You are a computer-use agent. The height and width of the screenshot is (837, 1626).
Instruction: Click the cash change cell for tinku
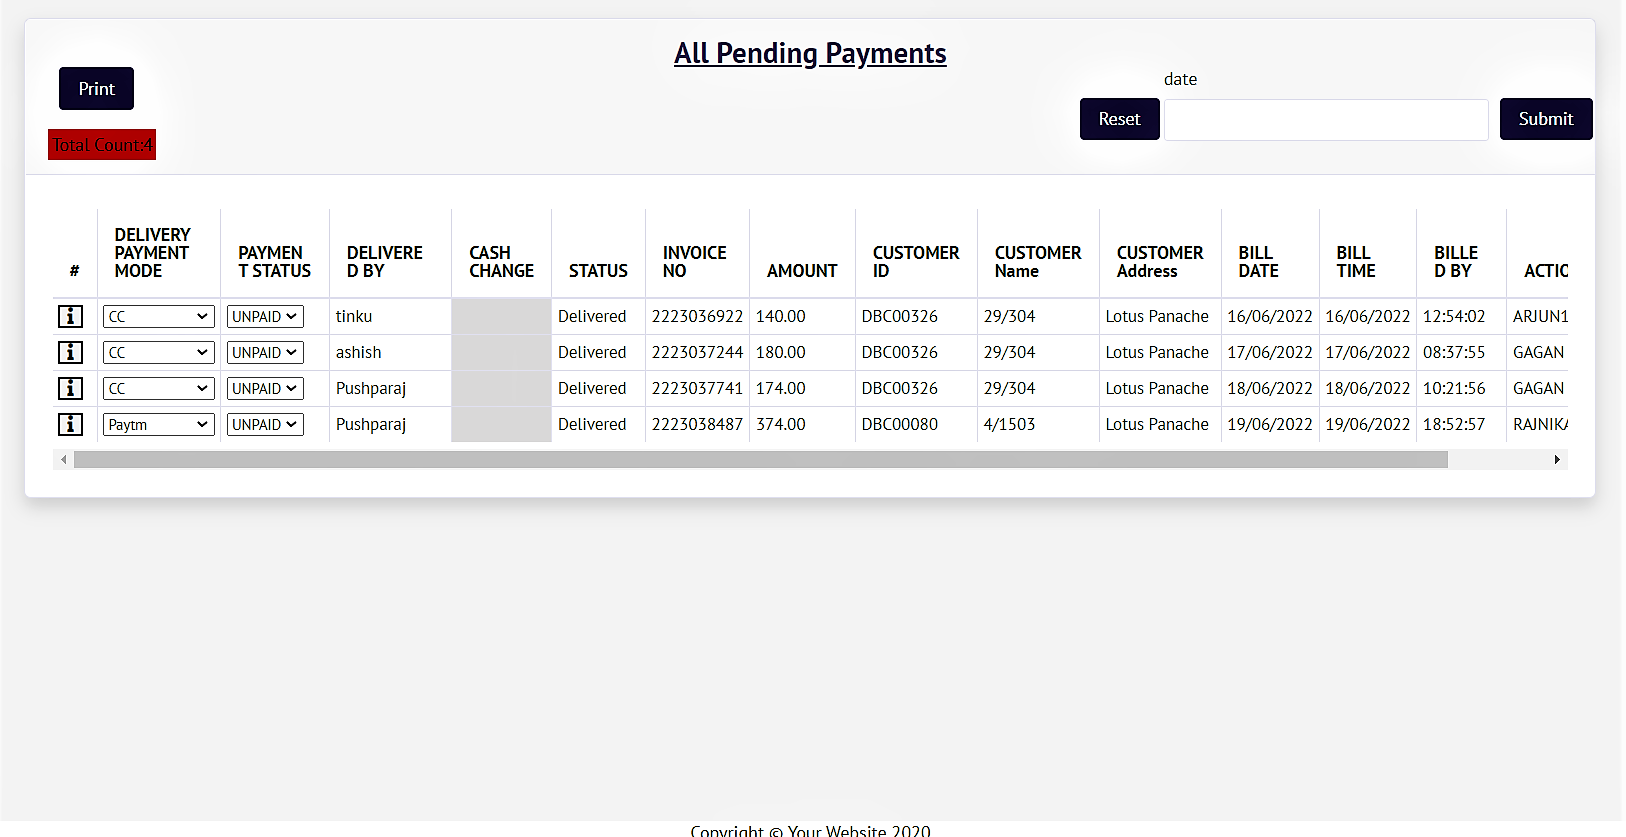pyautogui.click(x=501, y=316)
